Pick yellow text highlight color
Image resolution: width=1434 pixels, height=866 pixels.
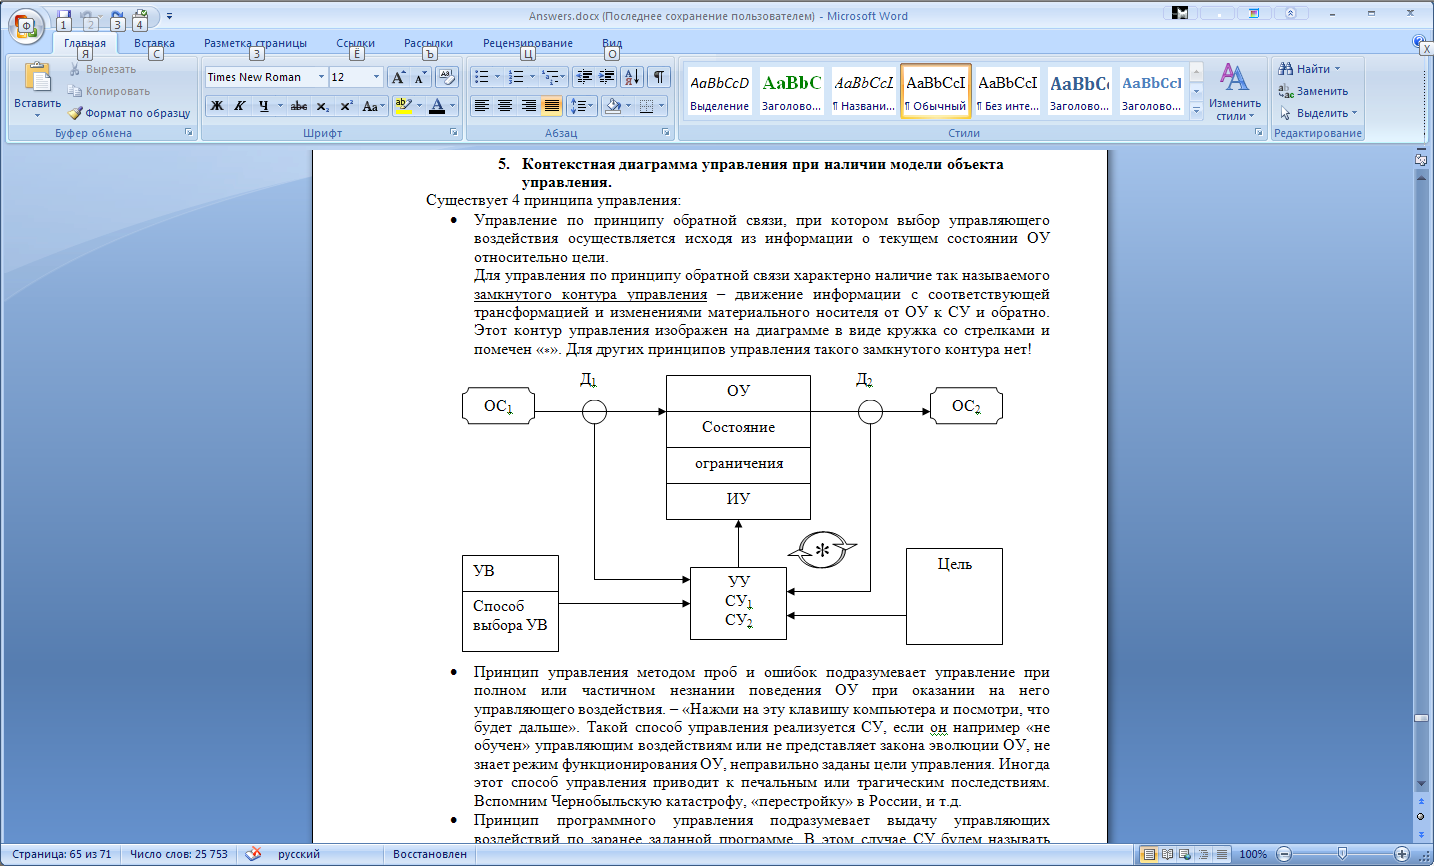click(x=402, y=106)
